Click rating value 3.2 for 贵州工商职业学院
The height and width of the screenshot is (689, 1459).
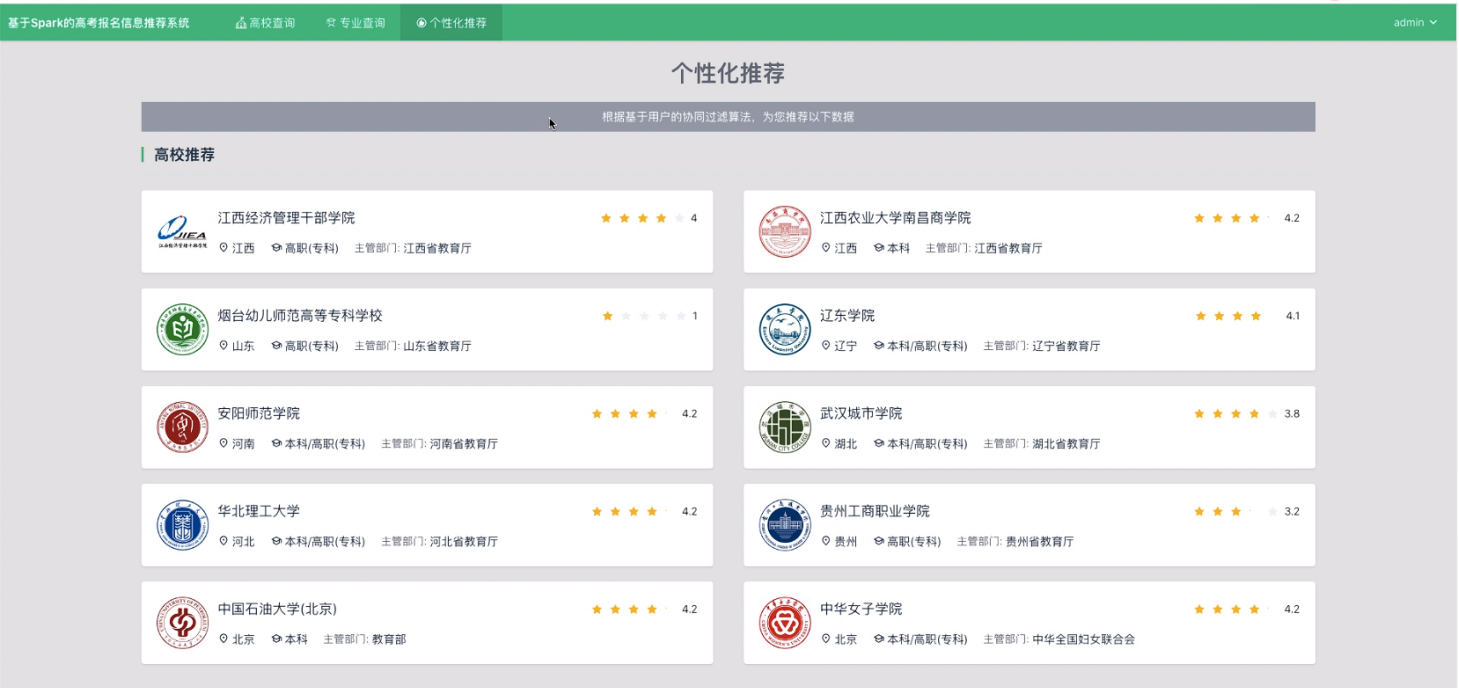(x=1292, y=512)
